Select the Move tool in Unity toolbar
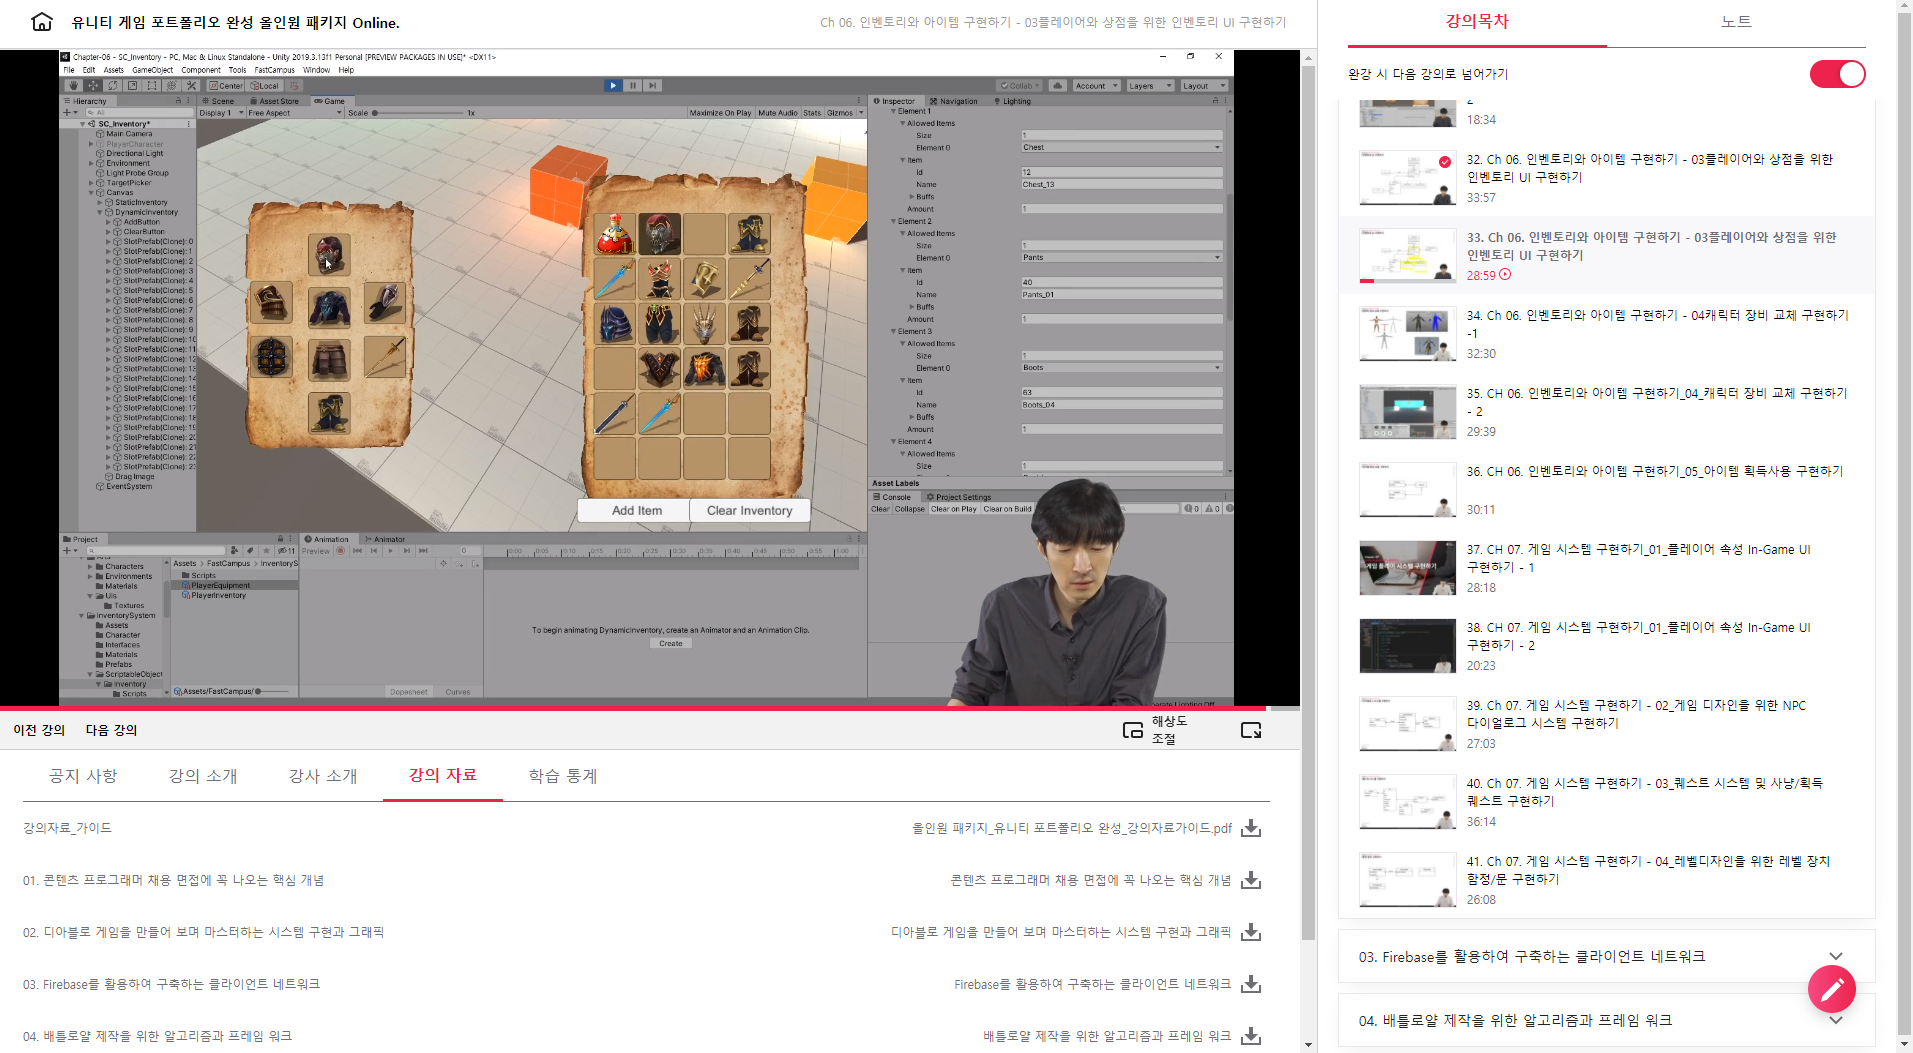This screenshot has width=1913, height=1053. pos(93,86)
